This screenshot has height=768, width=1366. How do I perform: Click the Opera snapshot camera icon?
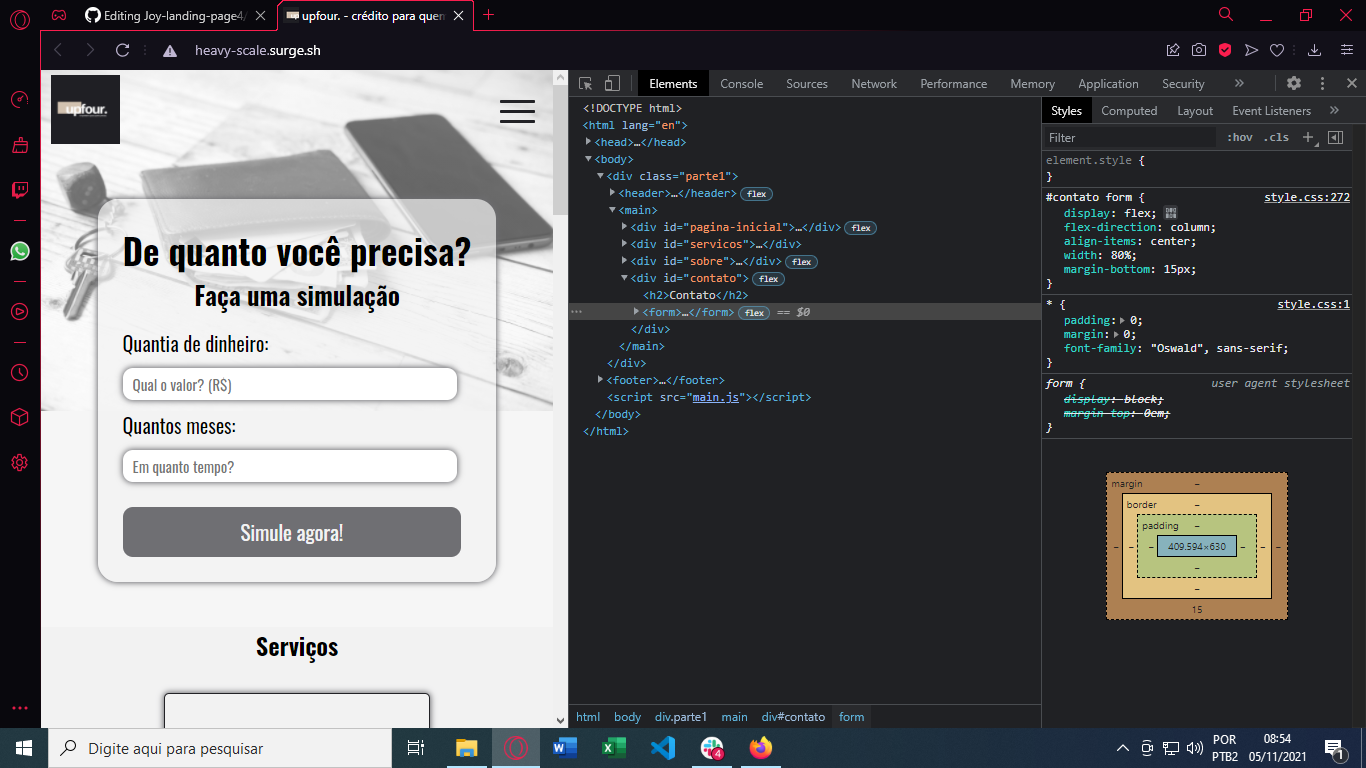(1199, 50)
